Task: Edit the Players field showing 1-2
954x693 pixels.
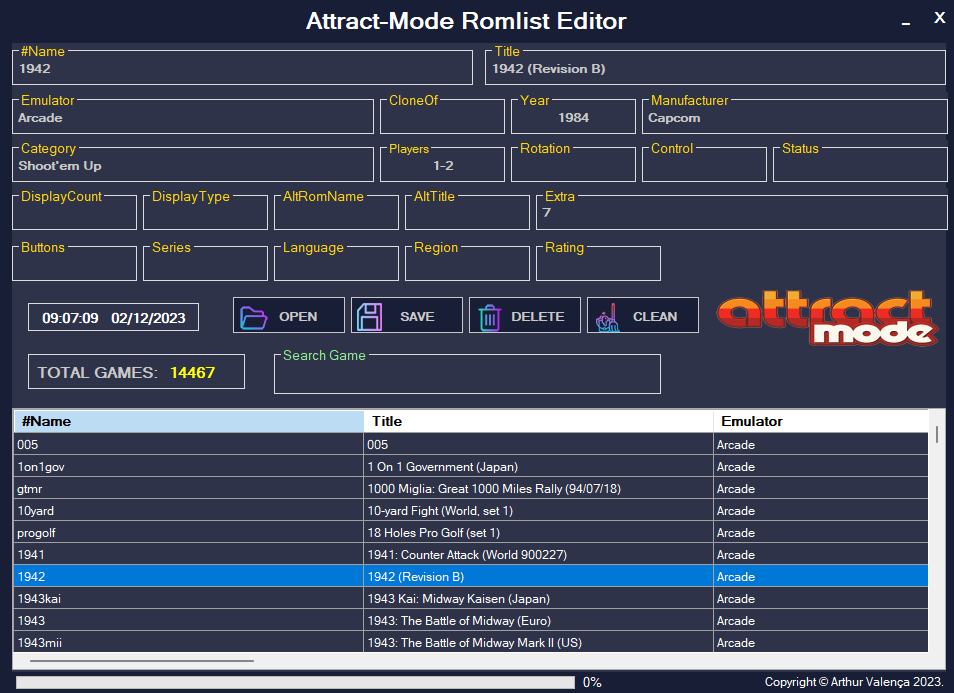Action: (x=442, y=166)
